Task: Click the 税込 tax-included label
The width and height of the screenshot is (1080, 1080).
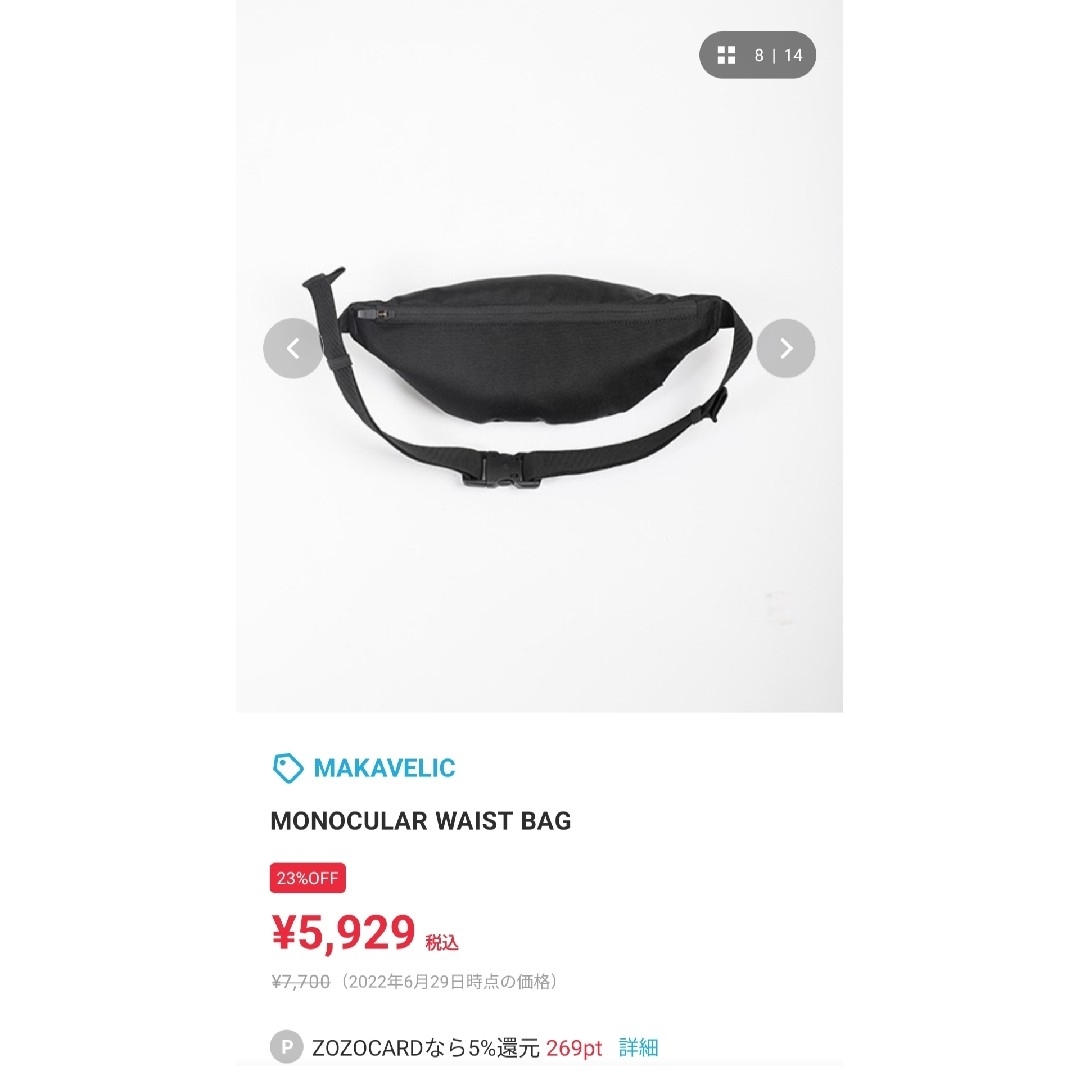Action: 442,942
